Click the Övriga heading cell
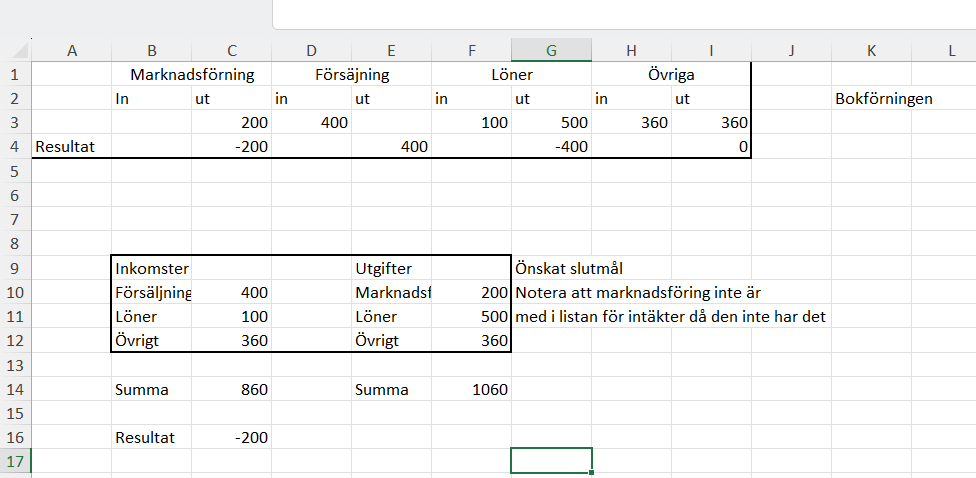Screen dimensions: 976x478 (672, 75)
